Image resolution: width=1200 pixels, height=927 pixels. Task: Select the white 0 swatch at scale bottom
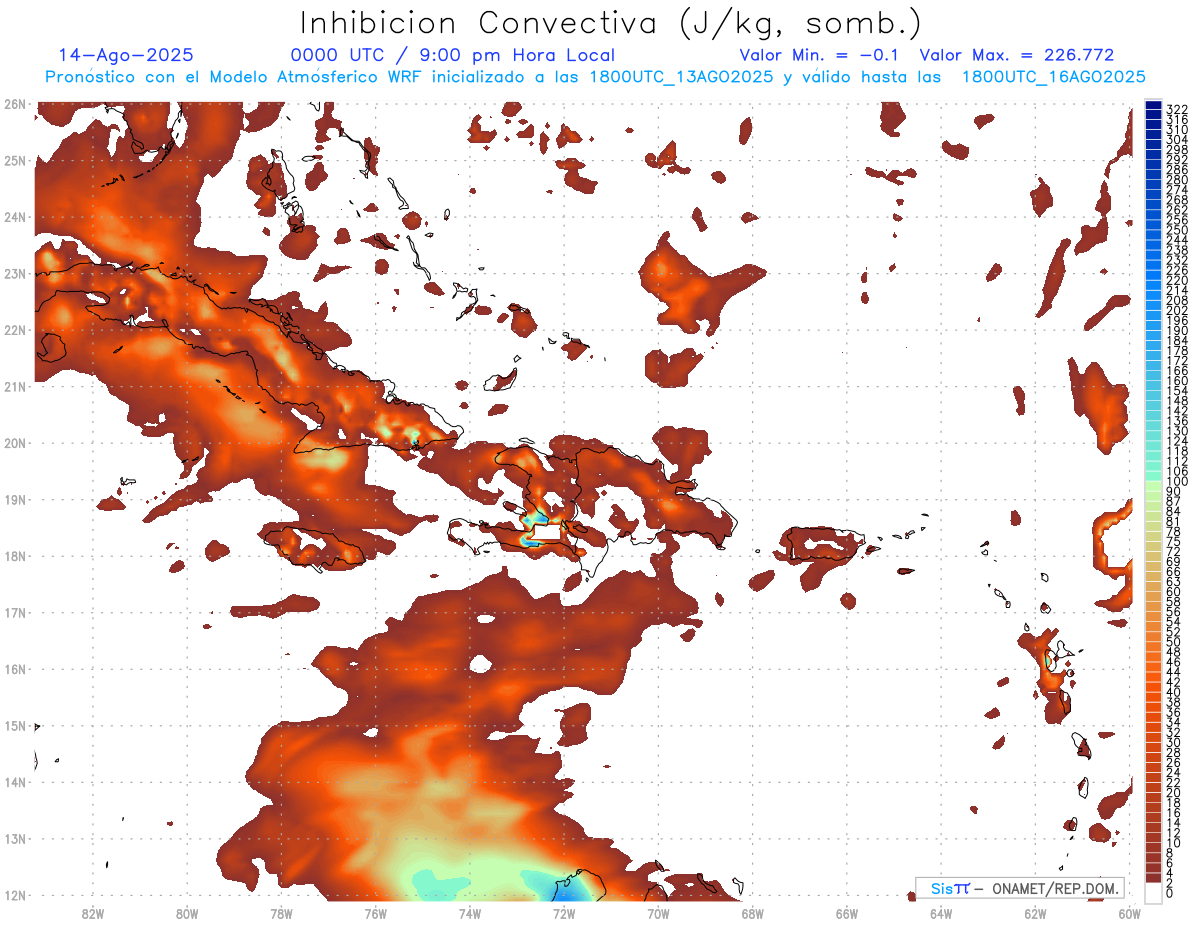[x=1153, y=891]
